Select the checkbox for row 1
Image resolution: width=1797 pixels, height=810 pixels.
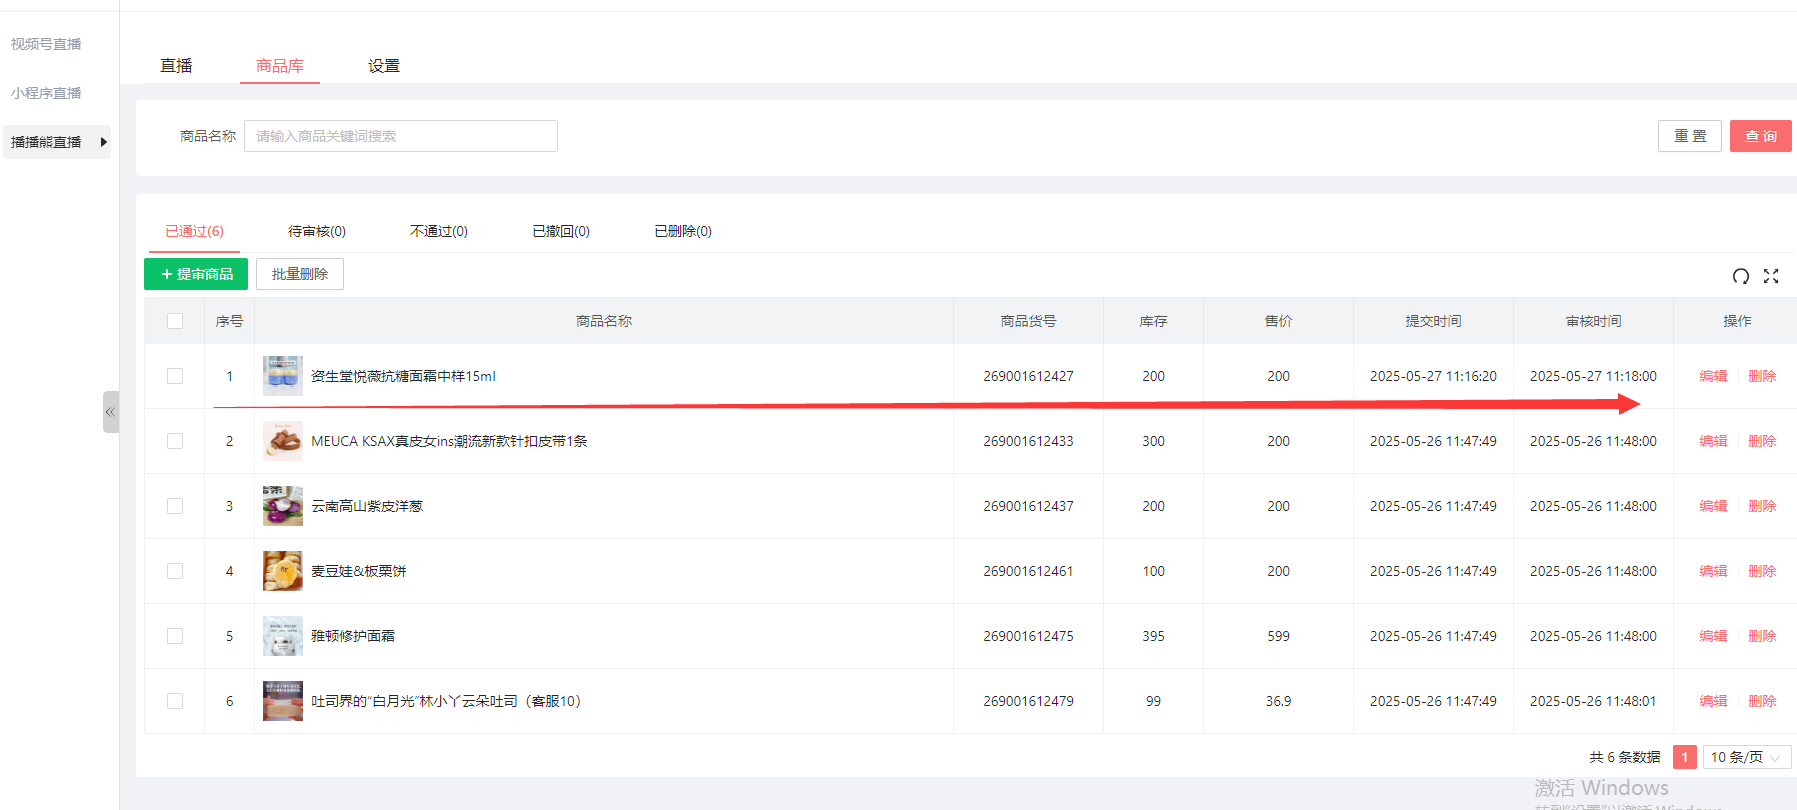175,376
